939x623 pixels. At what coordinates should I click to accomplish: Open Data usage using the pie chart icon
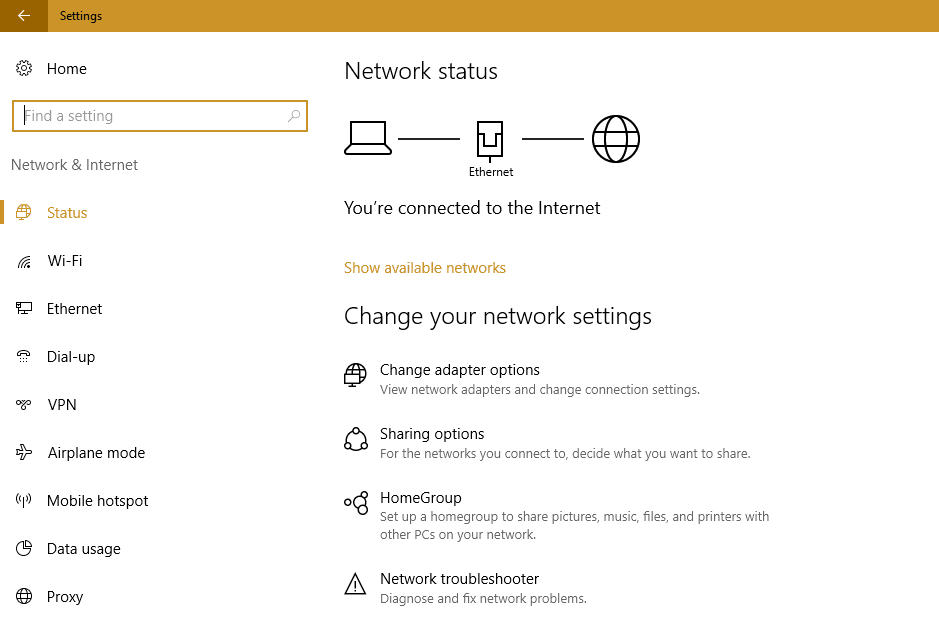point(22,548)
